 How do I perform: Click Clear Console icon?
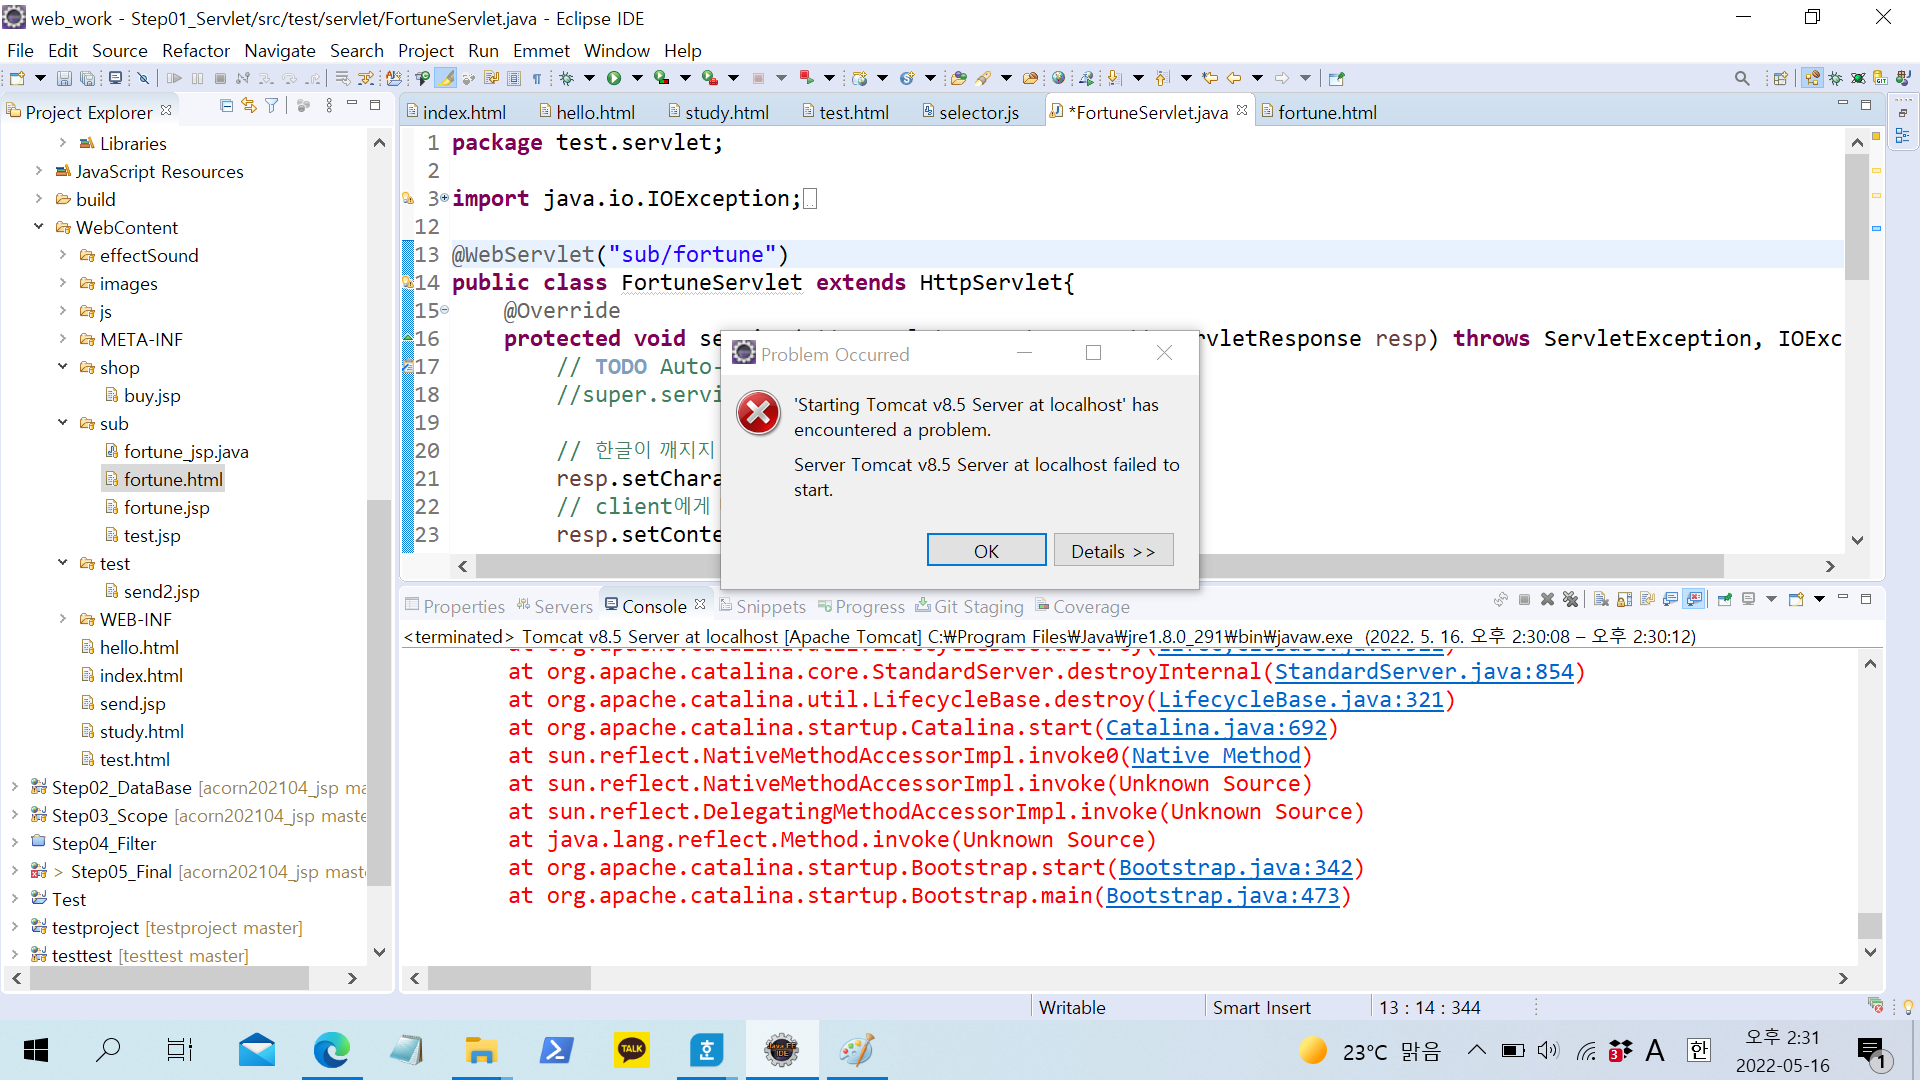pos(1601,599)
